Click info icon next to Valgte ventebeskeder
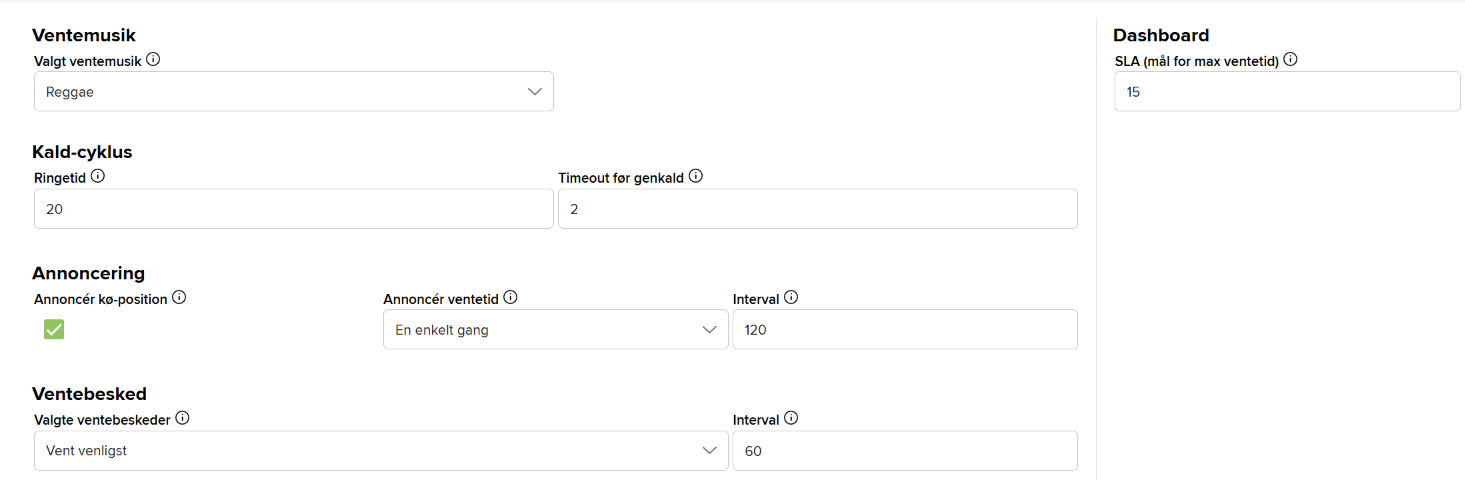 [x=183, y=418]
